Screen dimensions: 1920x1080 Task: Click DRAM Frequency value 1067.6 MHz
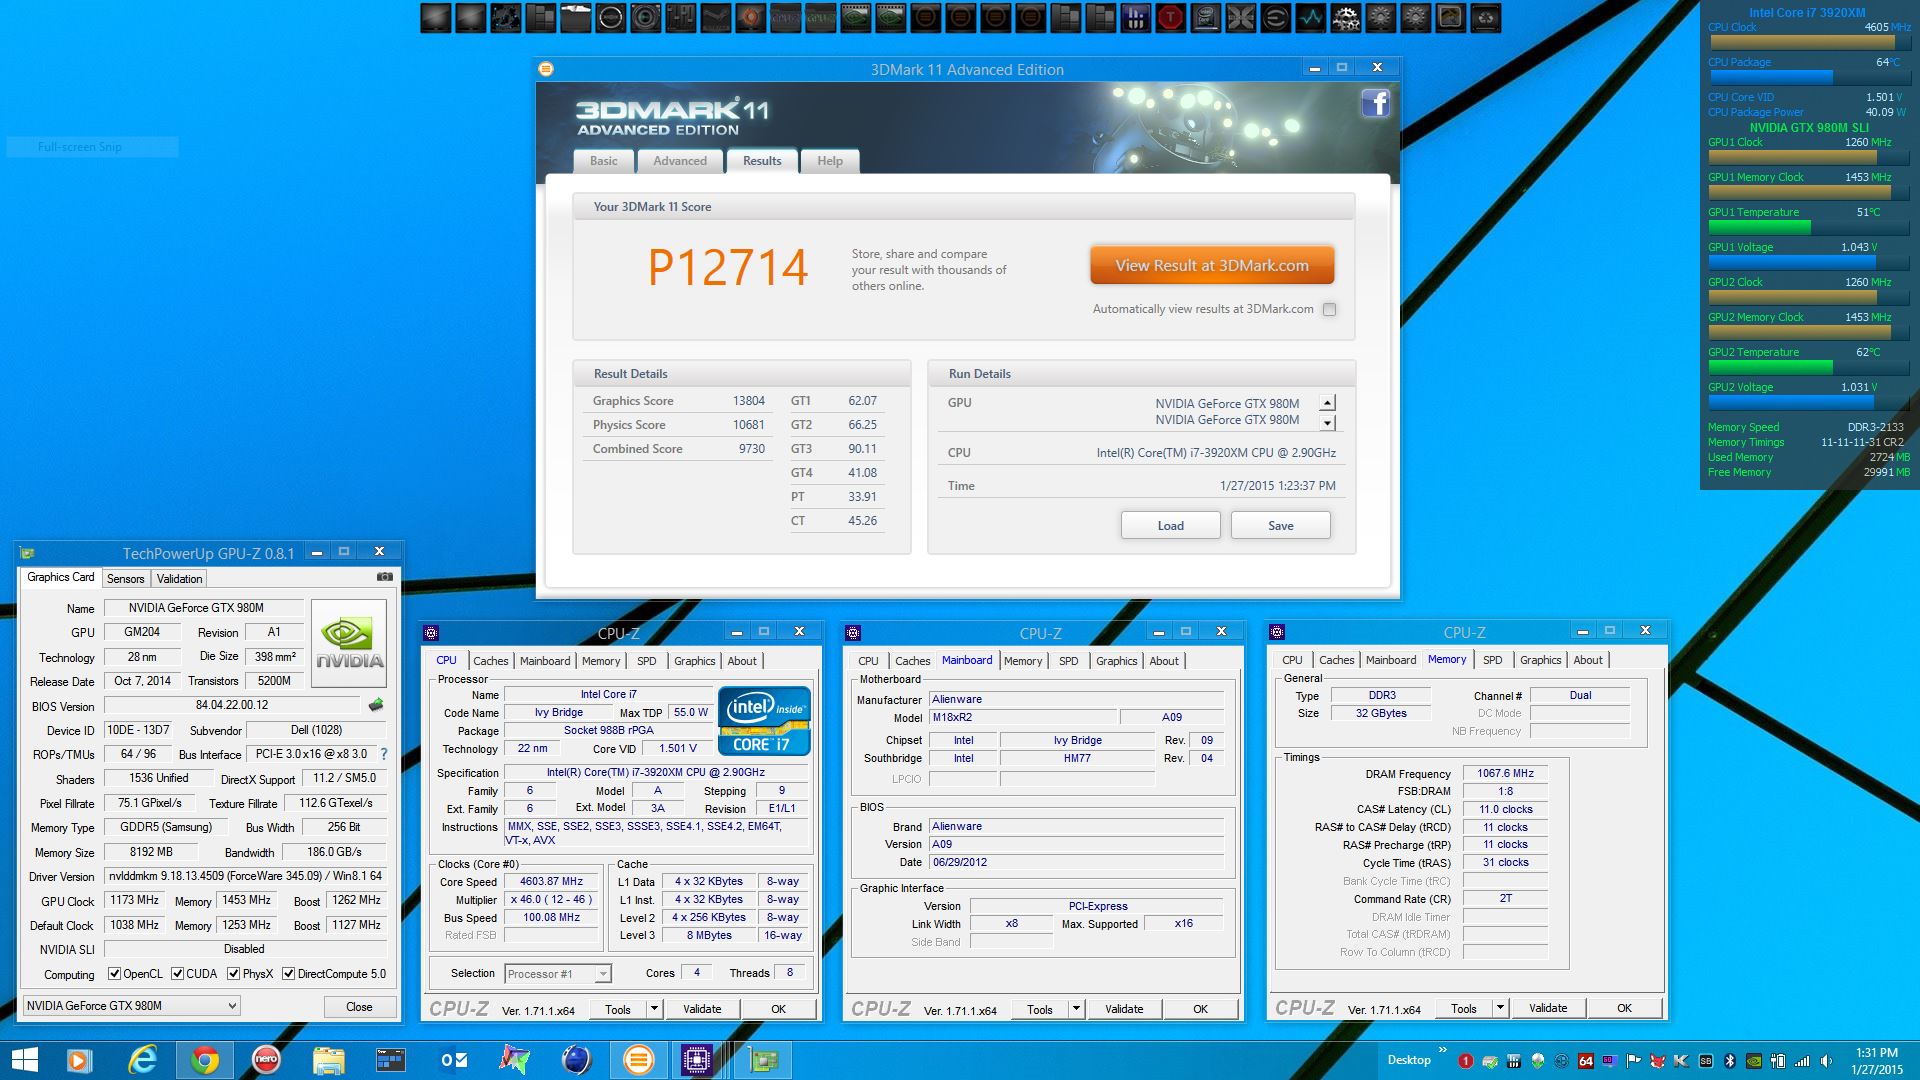(x=1505, y=773)
